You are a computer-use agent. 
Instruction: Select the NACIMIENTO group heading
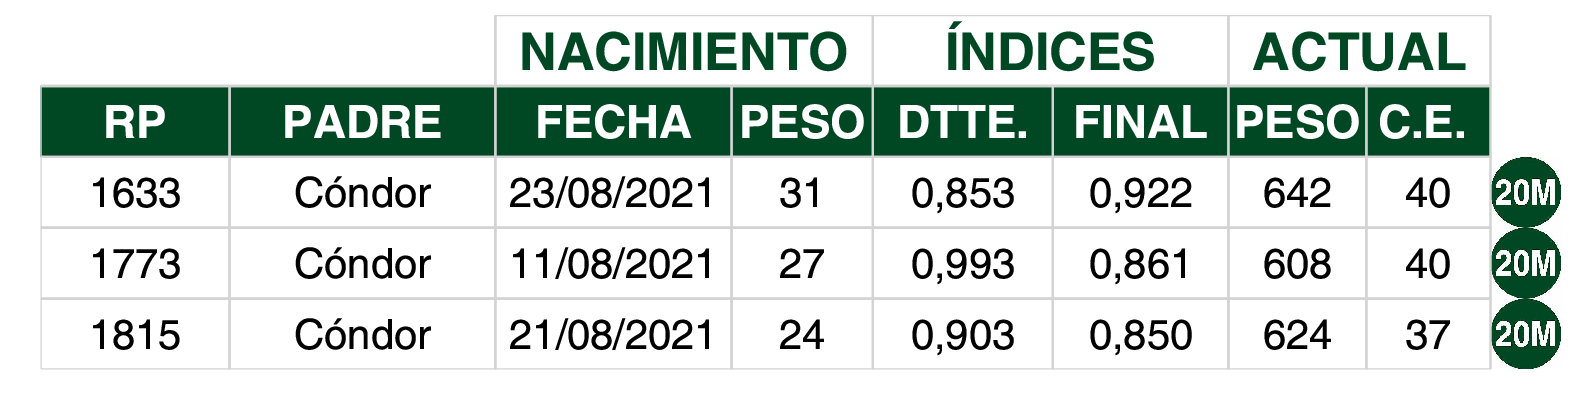683,52
